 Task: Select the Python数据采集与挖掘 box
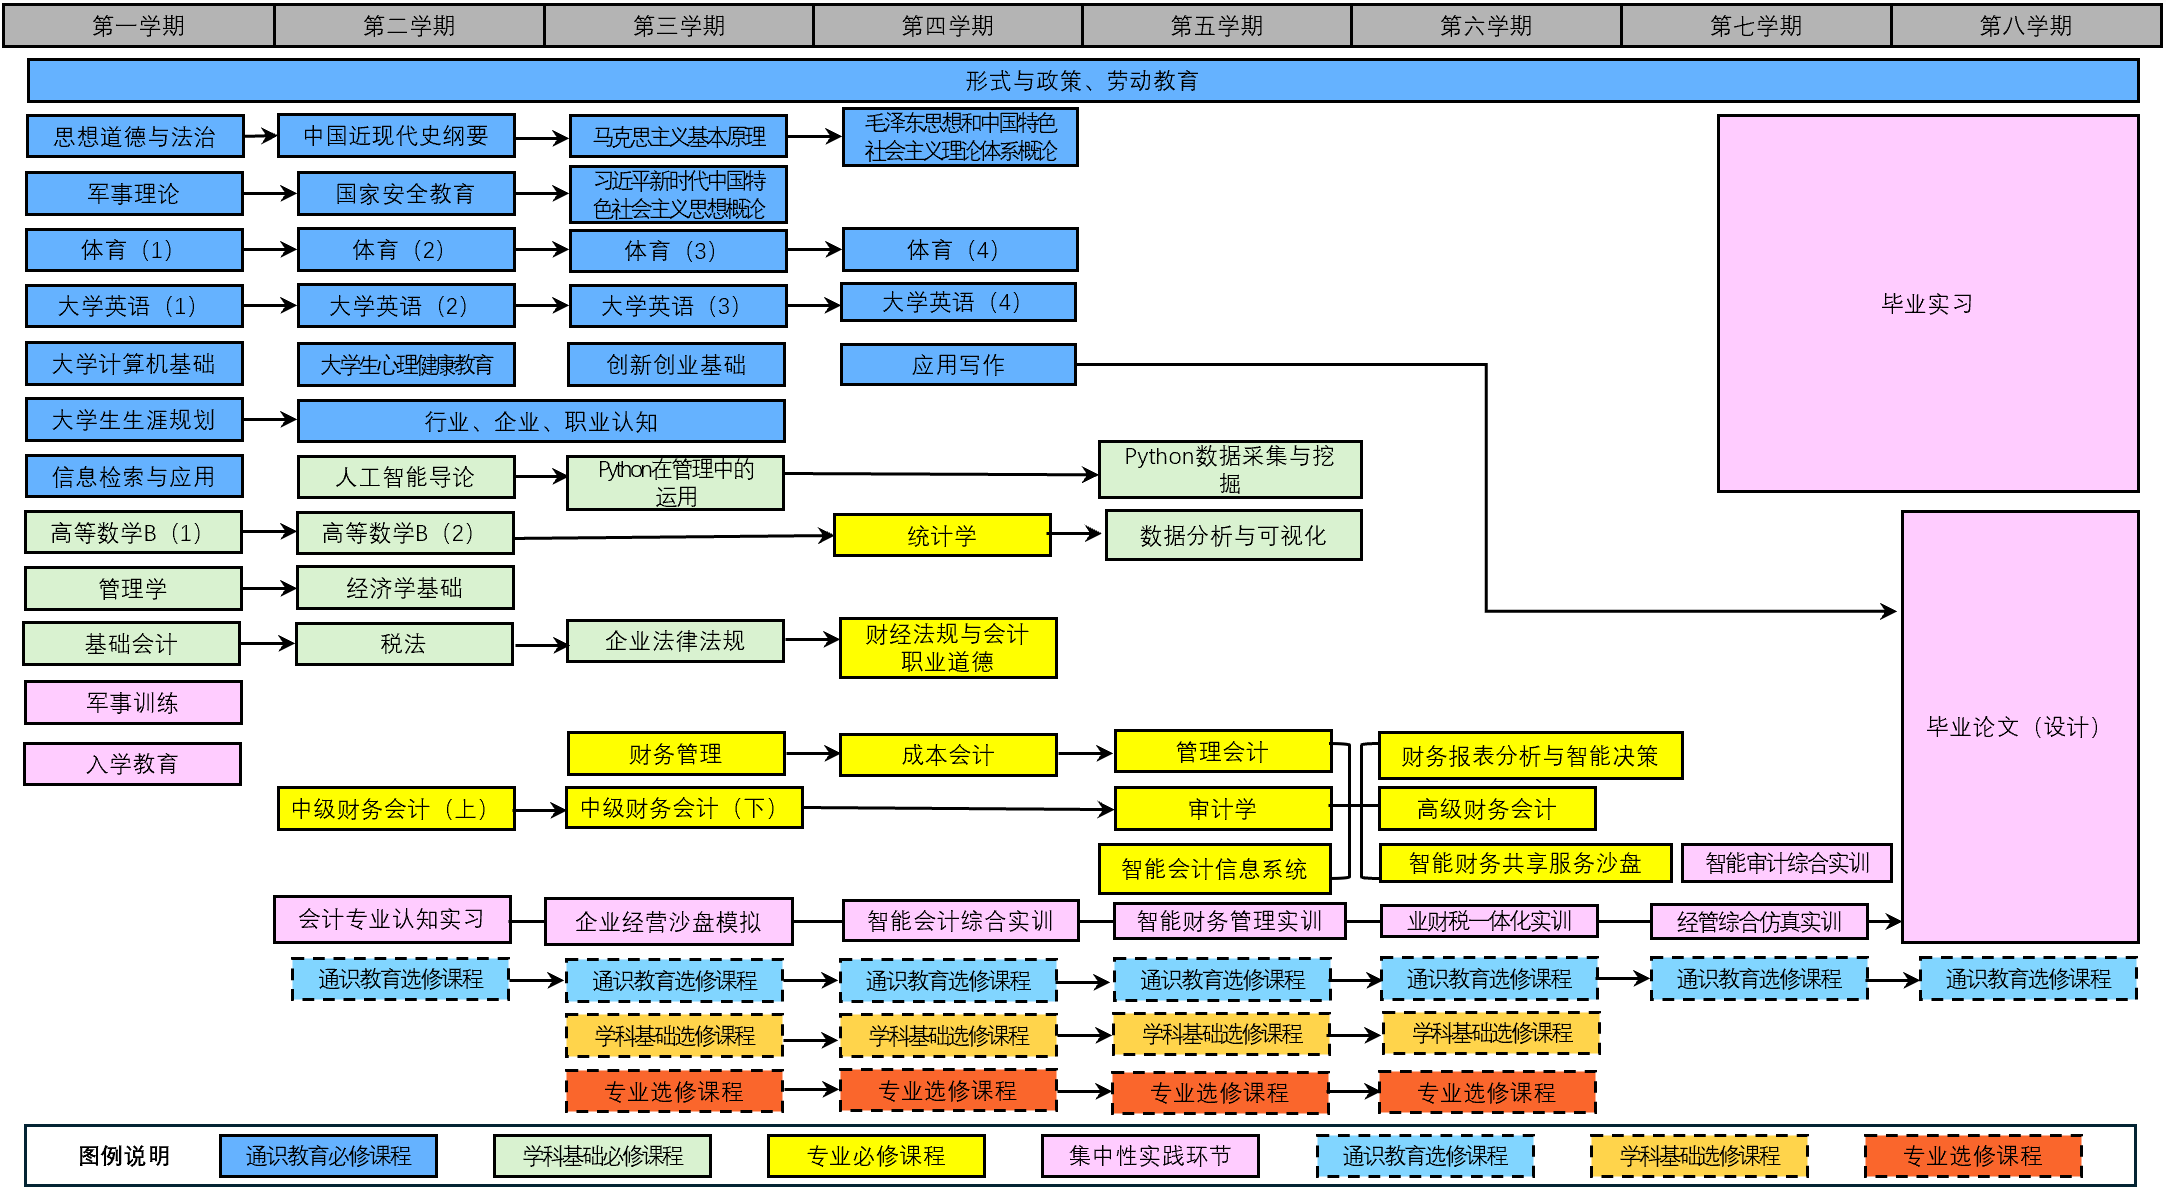(1229, 469)
